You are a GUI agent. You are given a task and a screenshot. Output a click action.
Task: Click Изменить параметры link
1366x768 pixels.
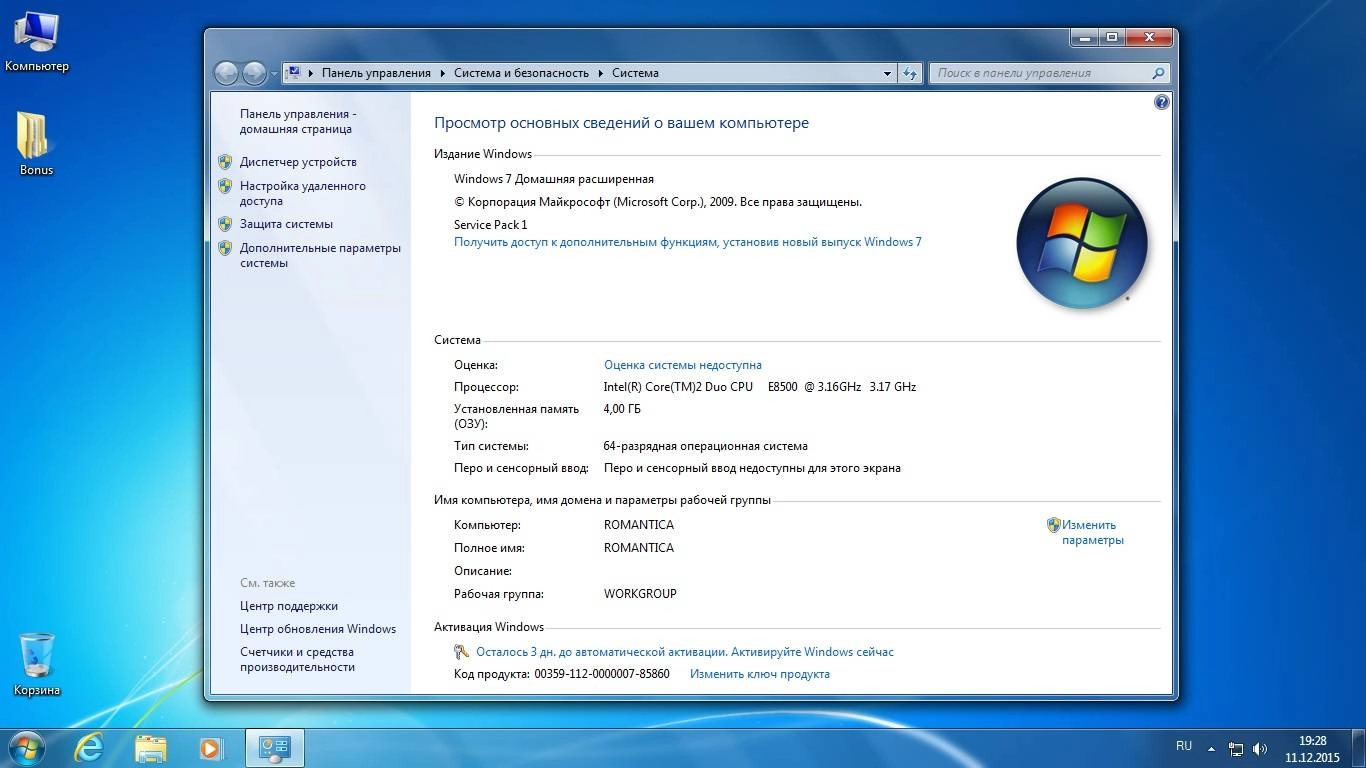point(1093,532)
